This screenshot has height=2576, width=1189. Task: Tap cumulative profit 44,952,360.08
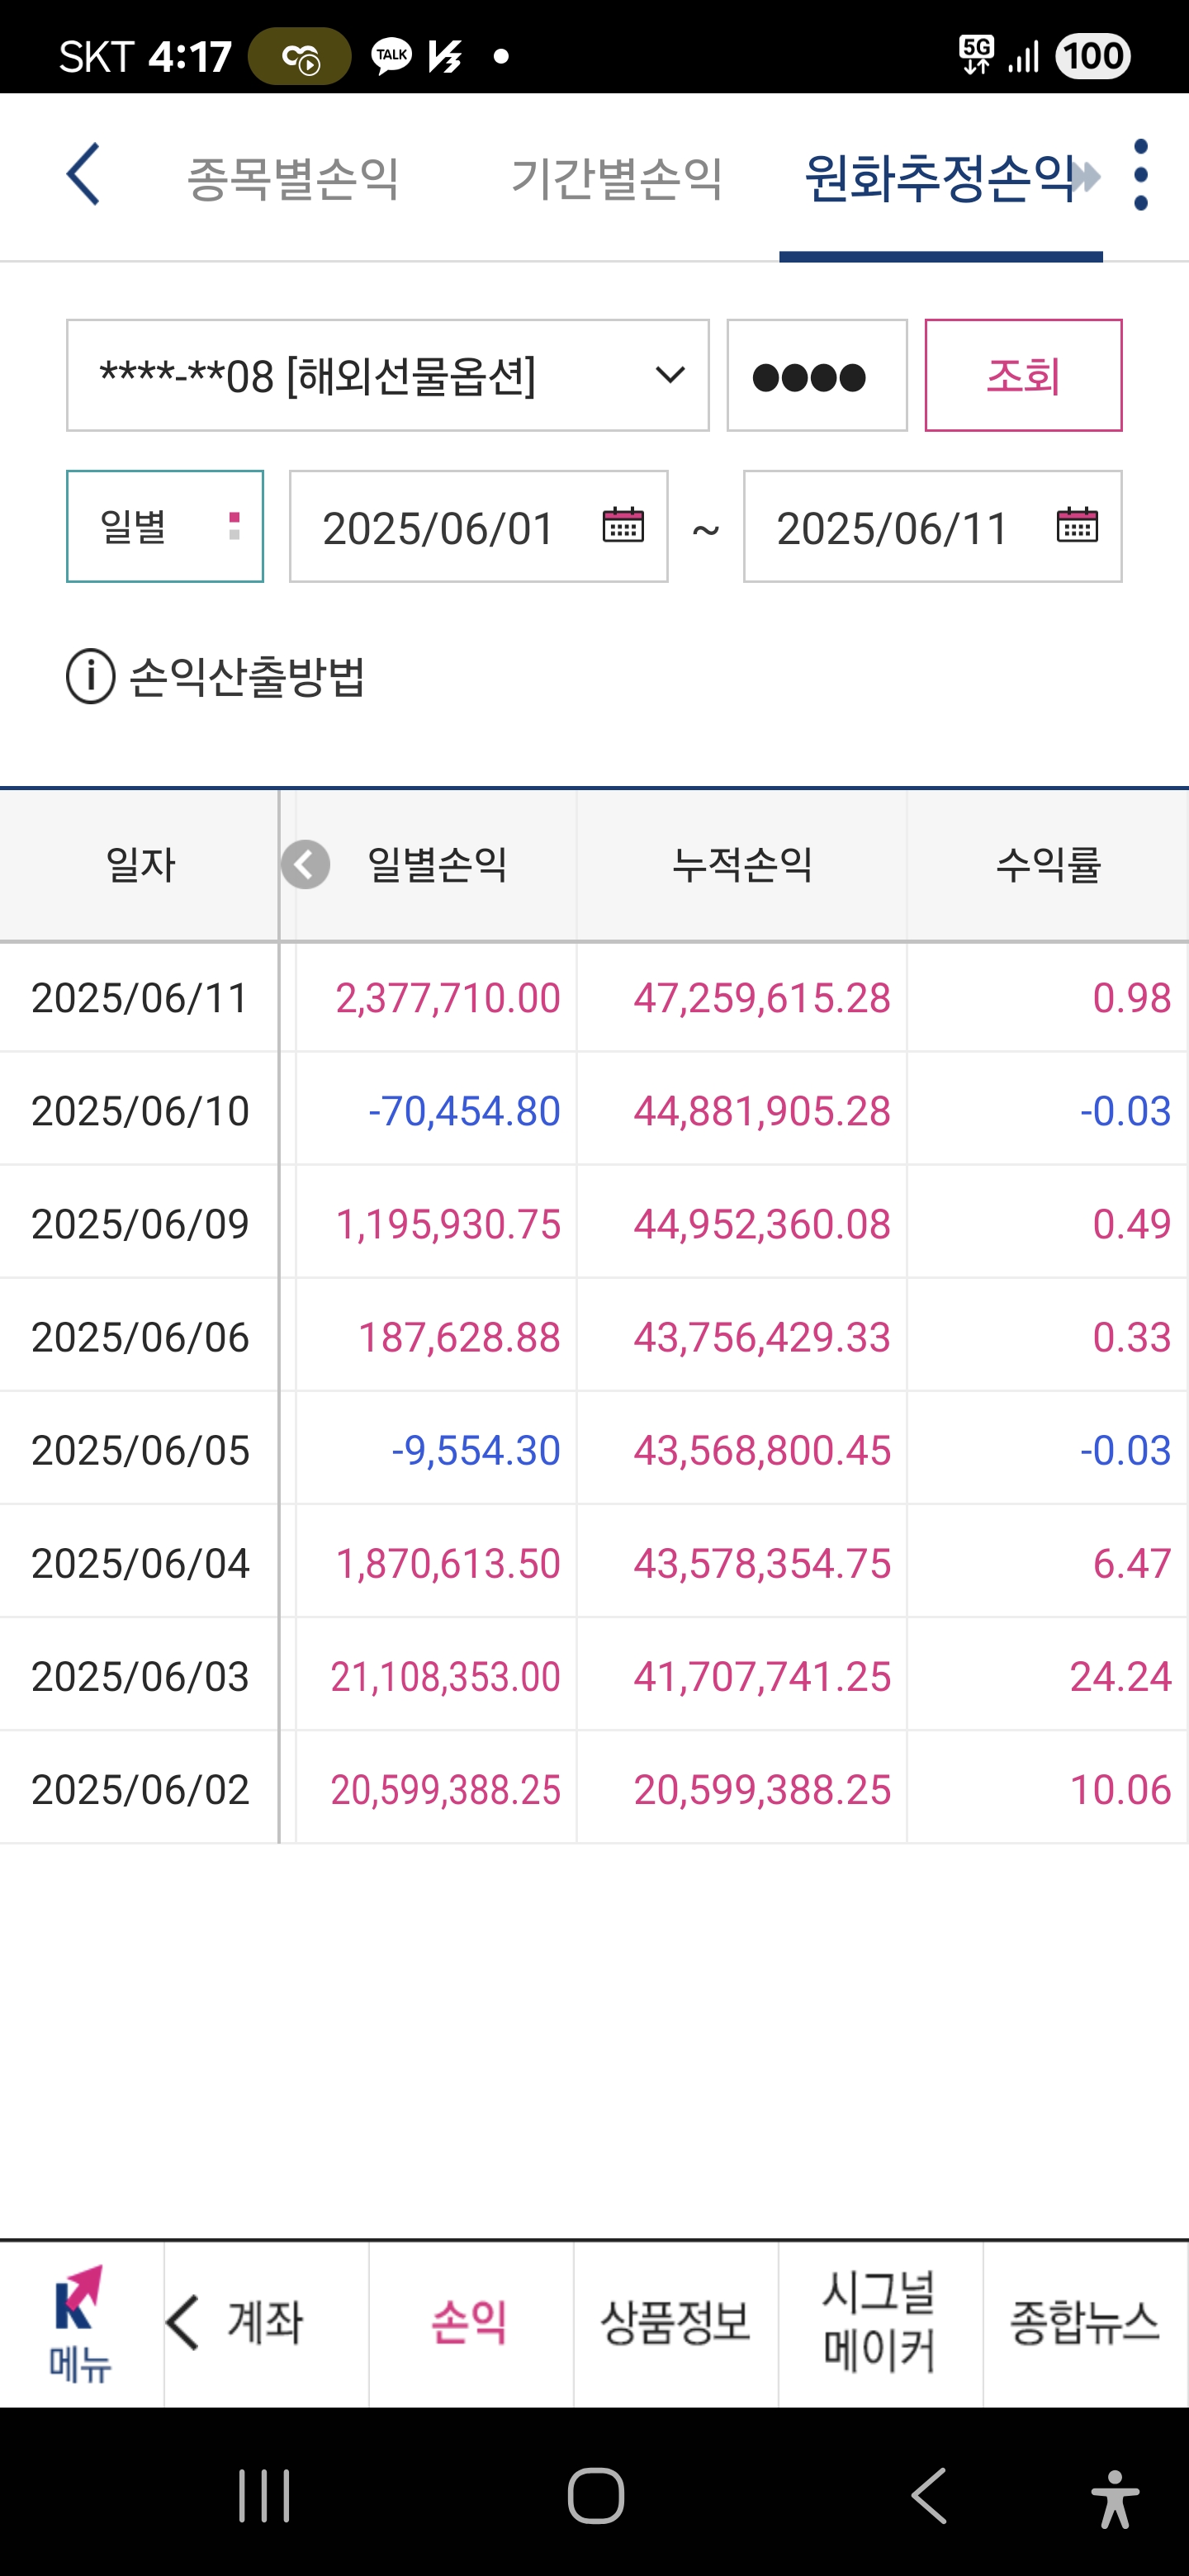pos(762,1224)
